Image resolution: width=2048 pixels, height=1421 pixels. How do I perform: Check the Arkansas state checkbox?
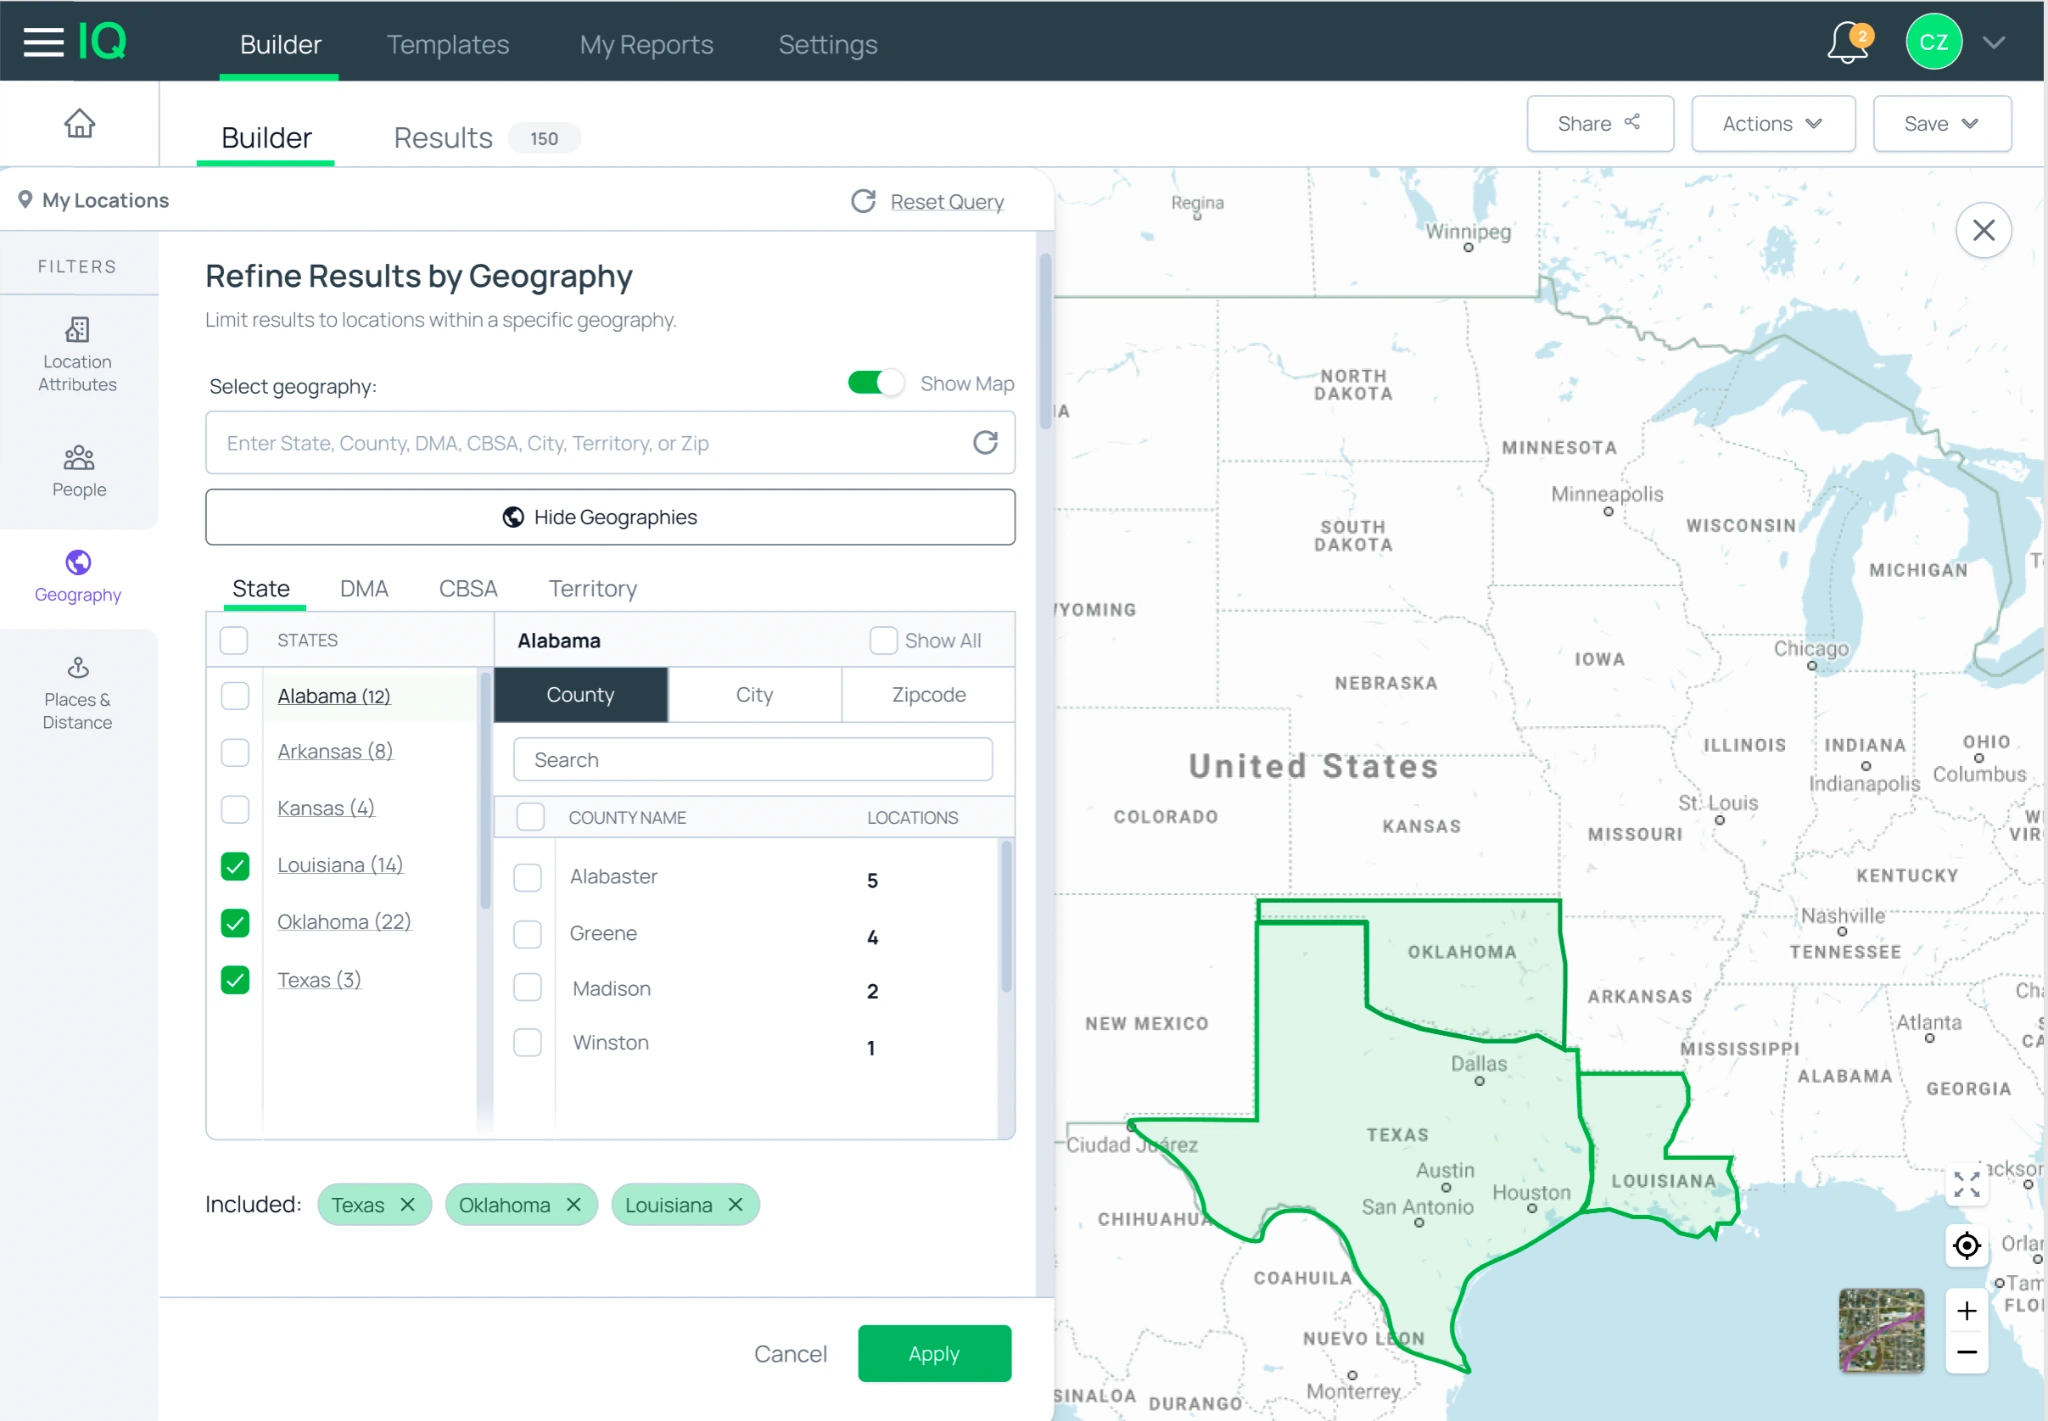click(235, 752)
